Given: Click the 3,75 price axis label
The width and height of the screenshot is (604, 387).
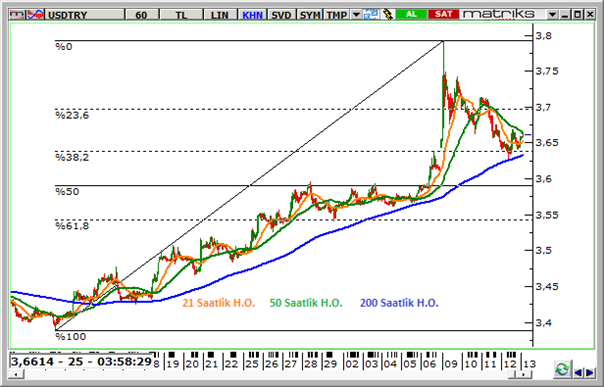Looking at the screenshot, I should click(547, 71).
